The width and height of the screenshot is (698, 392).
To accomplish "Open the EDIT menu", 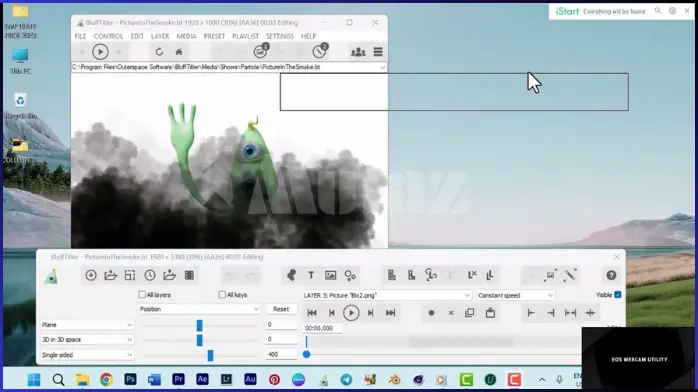I will coord(137,36).
